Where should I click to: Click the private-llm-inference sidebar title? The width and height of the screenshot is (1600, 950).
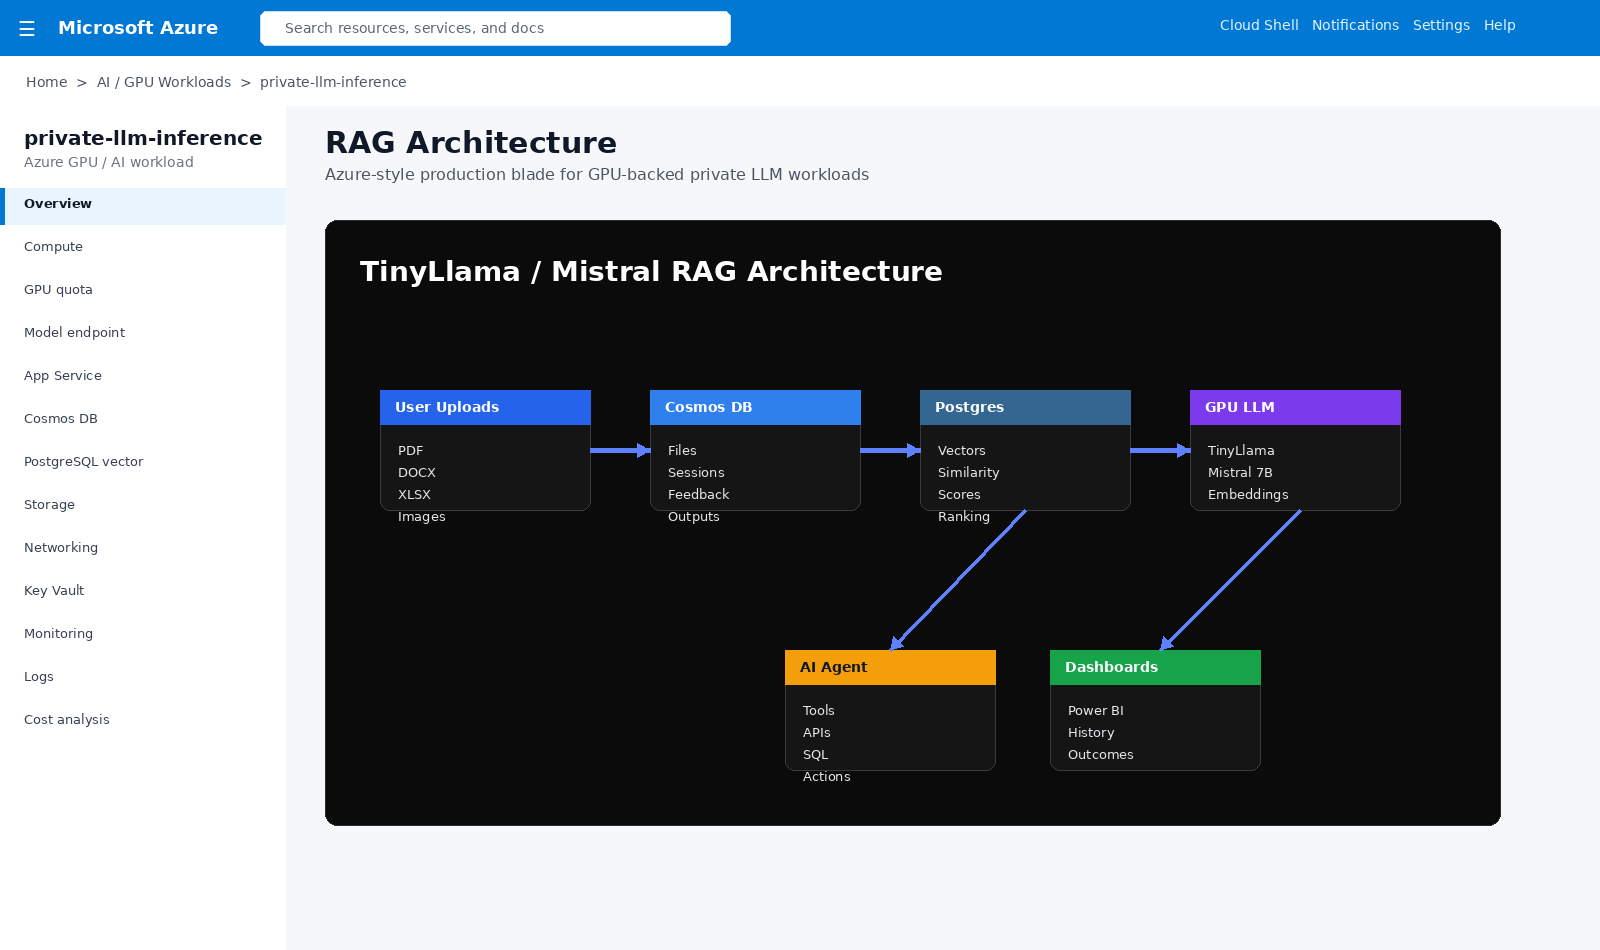143,138
